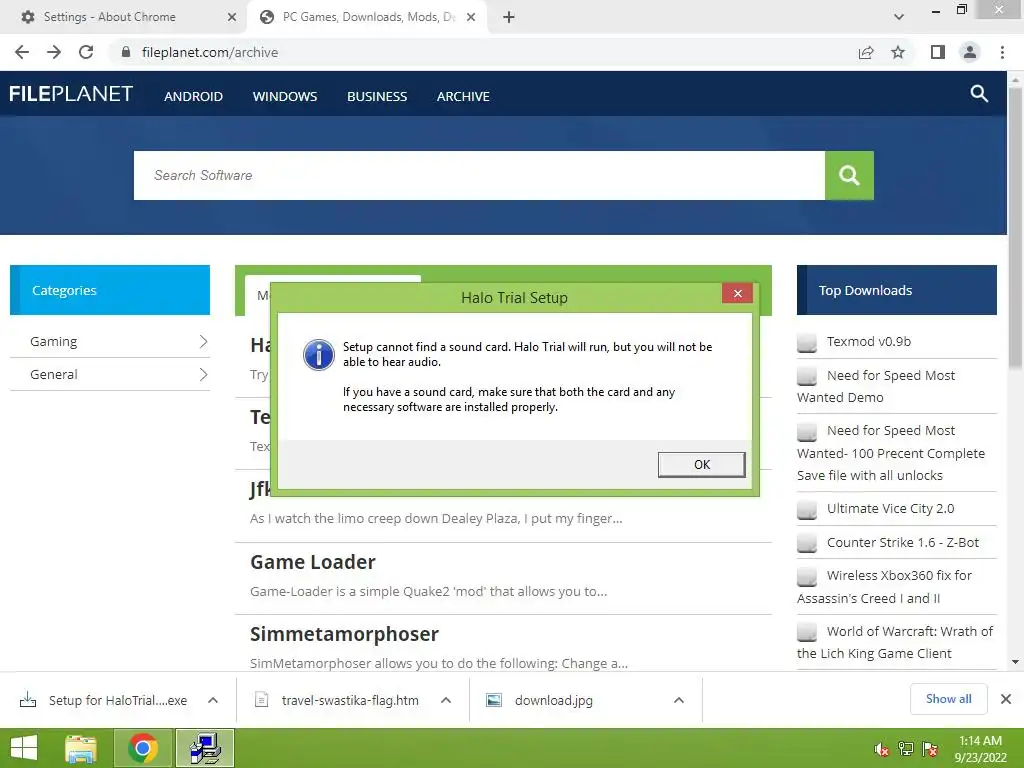Click the Chrome forward arrow
This screenshot has height=768, width=1024.
(x=54, y=52)
